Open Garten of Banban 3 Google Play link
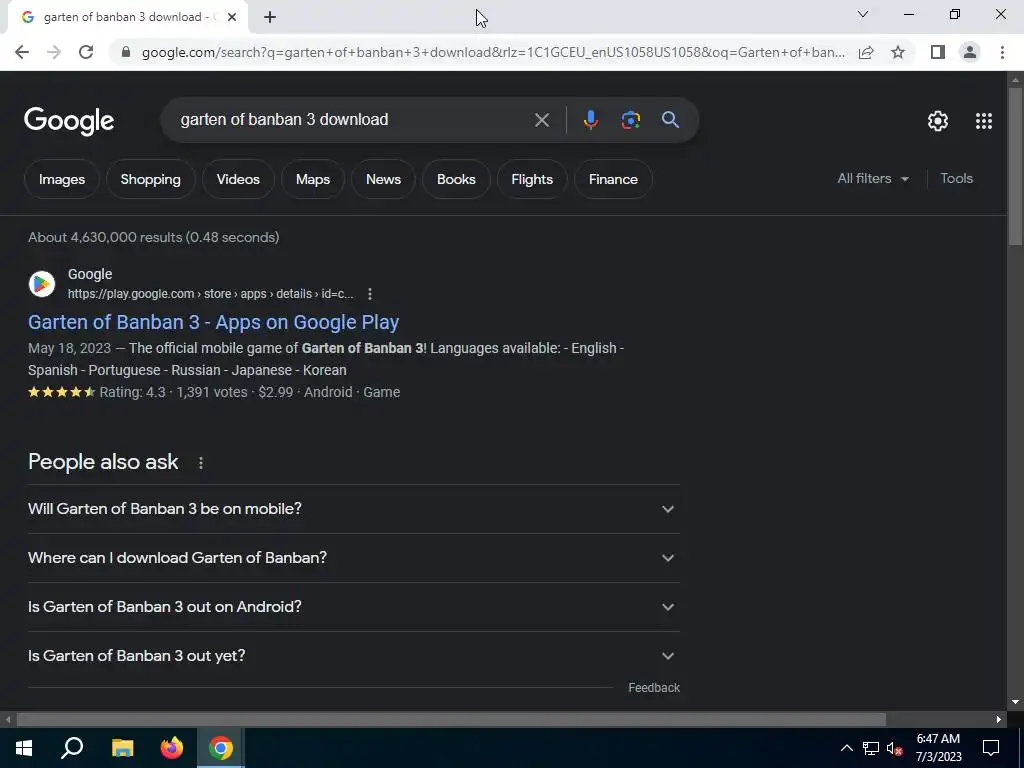This screenshot has height=768, width=1024. 214,322
